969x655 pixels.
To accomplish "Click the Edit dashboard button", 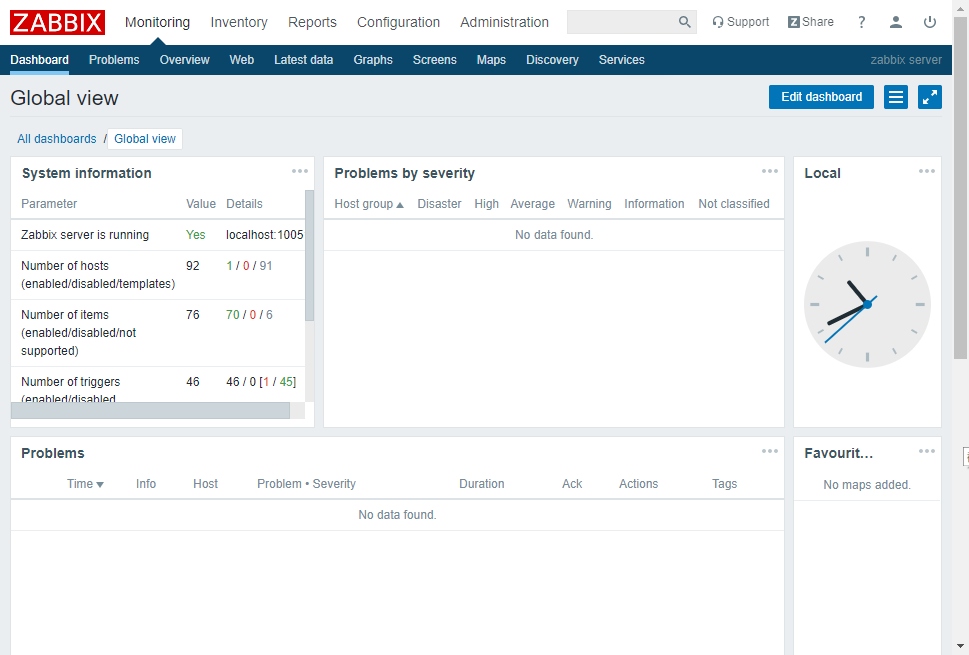I will [821, 97].
